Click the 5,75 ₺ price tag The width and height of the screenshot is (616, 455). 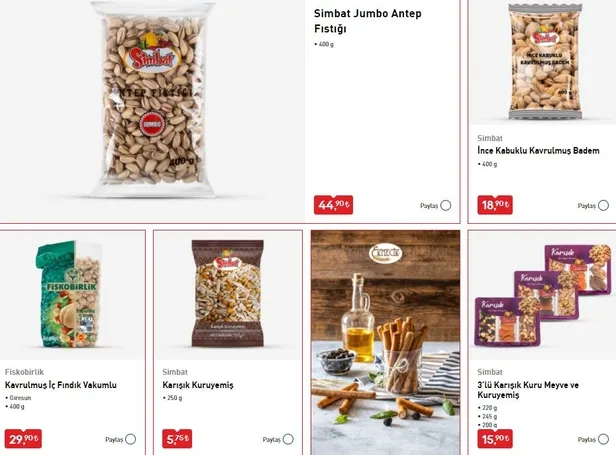(177, 438)
